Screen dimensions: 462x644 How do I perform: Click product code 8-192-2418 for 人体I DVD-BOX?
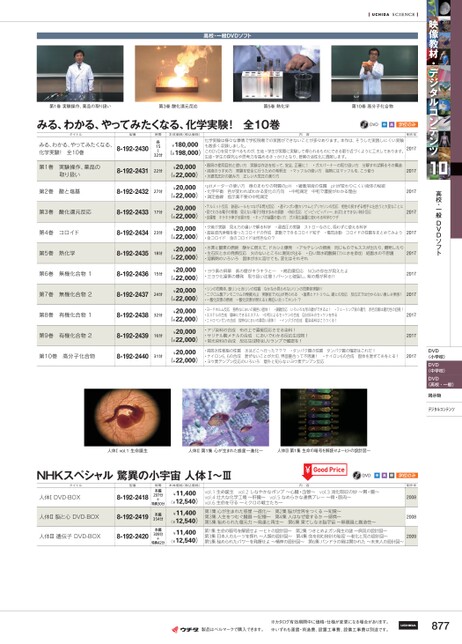tap(132, 497)
